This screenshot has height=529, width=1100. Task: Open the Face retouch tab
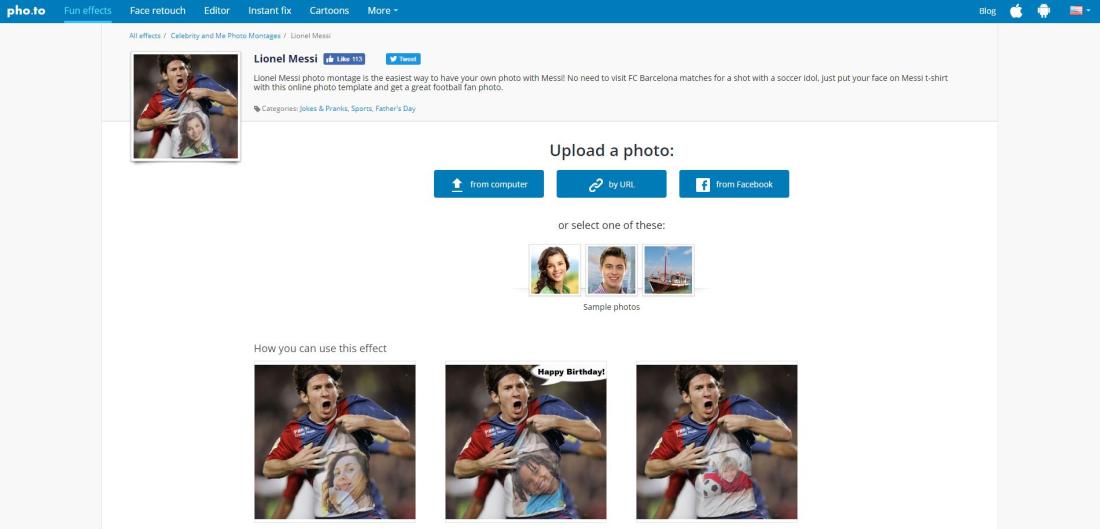pyautogui.click(x=158, y=11)
